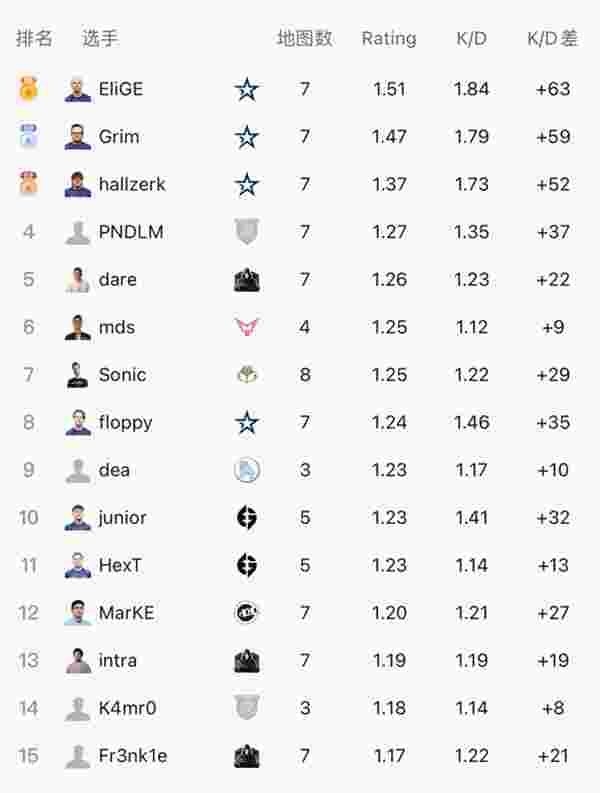Click floppy's player avatar photo
600x793 pixels.
click(x=78, y=423)
